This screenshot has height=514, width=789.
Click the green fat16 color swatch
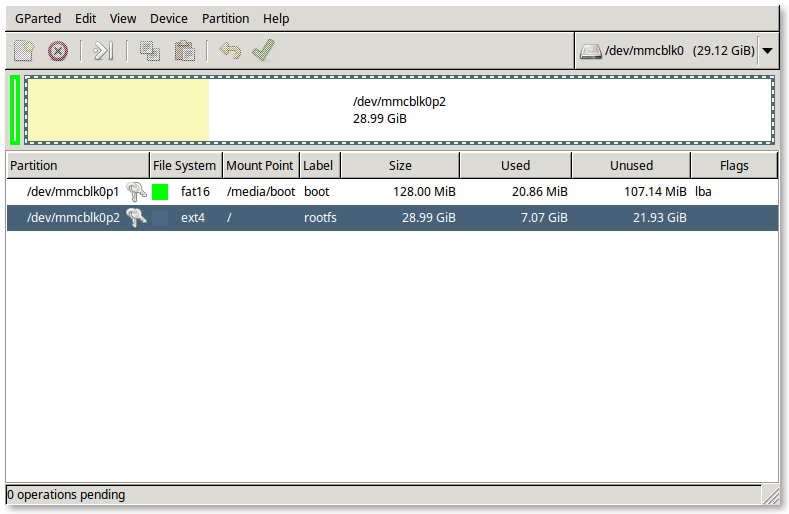[x=160, y=192]
